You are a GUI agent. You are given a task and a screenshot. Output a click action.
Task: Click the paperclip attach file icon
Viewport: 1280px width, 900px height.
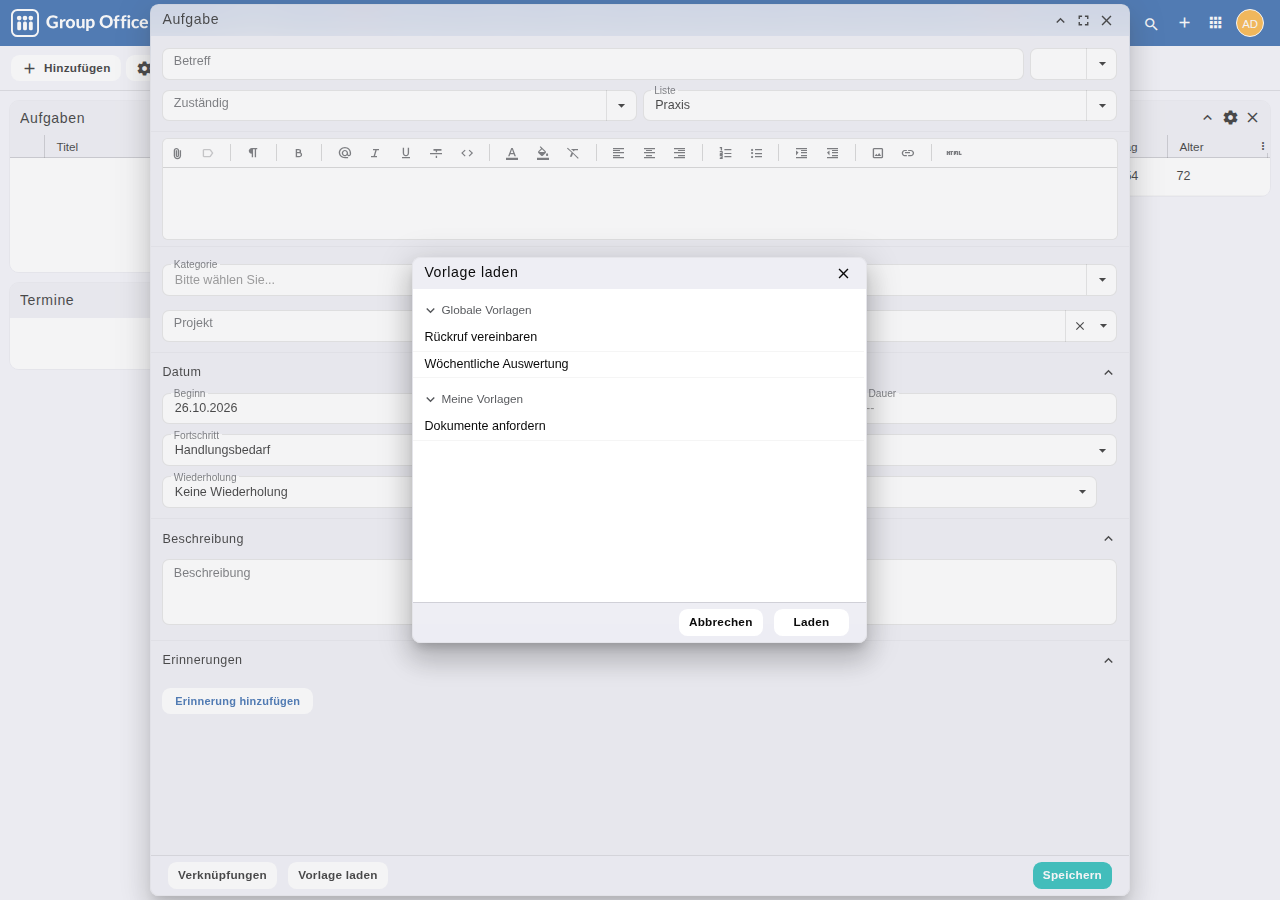click(x=177, y=153)
